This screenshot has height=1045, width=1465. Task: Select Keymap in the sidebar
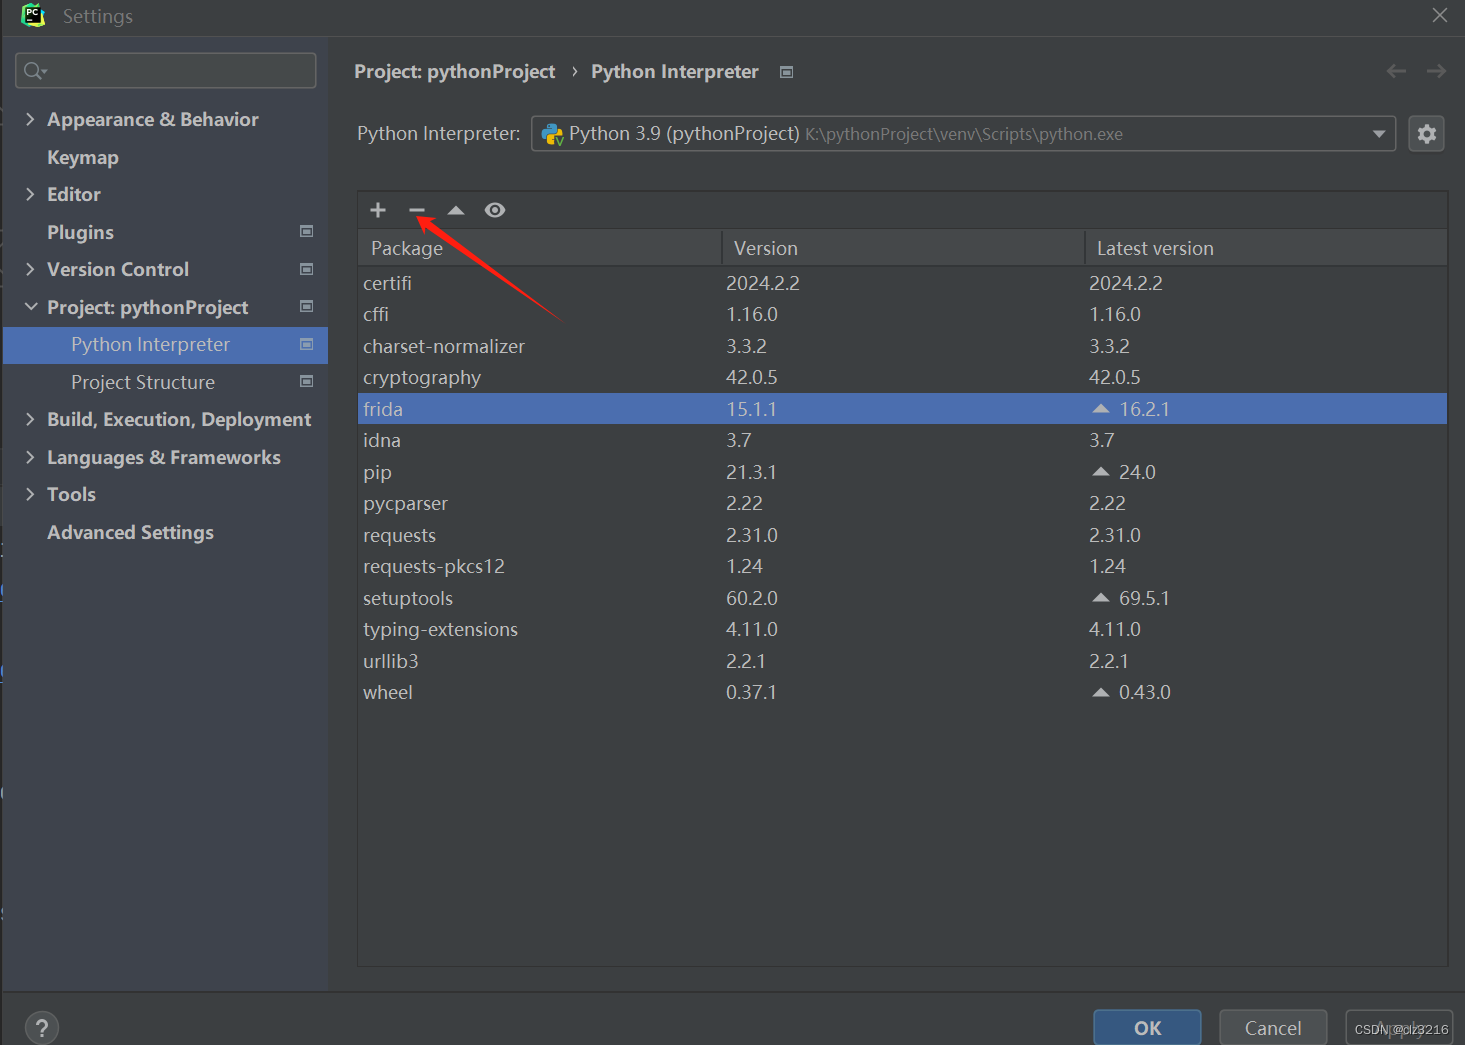coord(83,157)
